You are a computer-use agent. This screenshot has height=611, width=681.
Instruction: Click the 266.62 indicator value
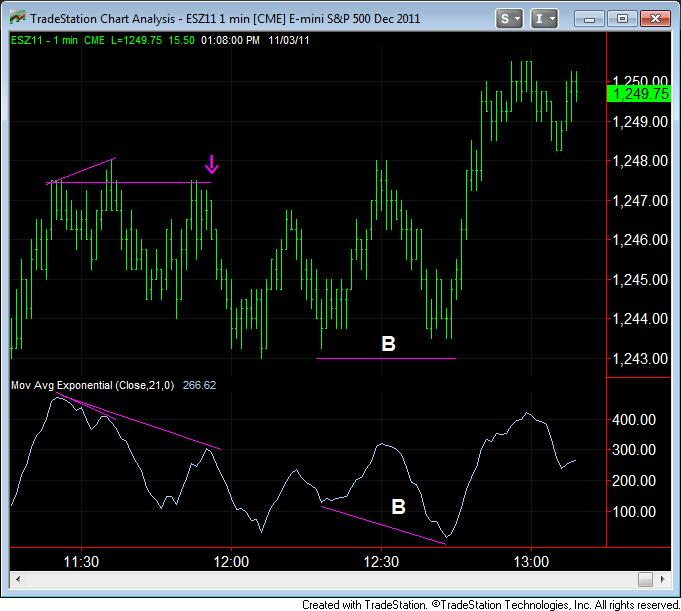click(x=199, y=385)
